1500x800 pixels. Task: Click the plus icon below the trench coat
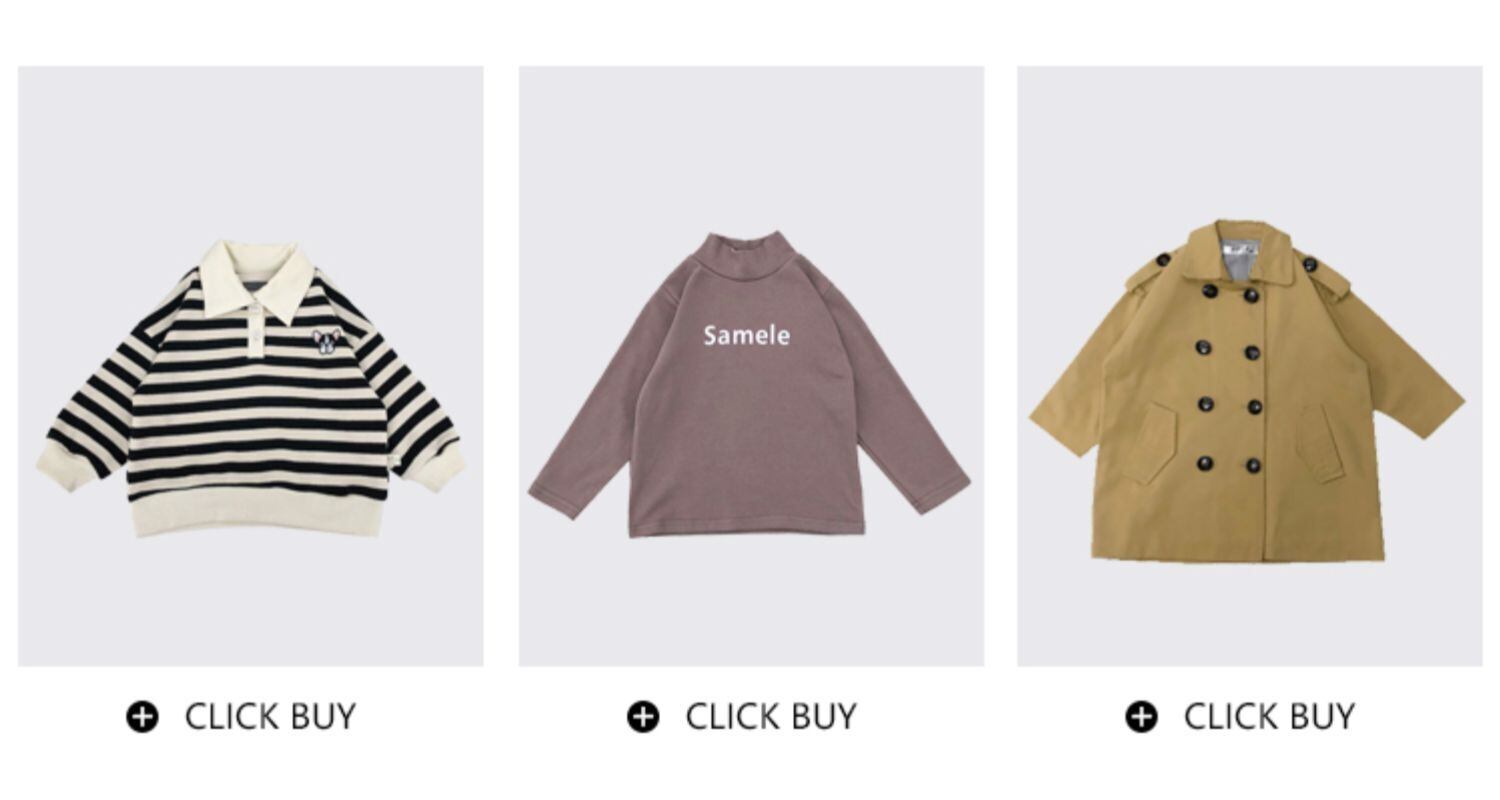(x=1141, y=717)
